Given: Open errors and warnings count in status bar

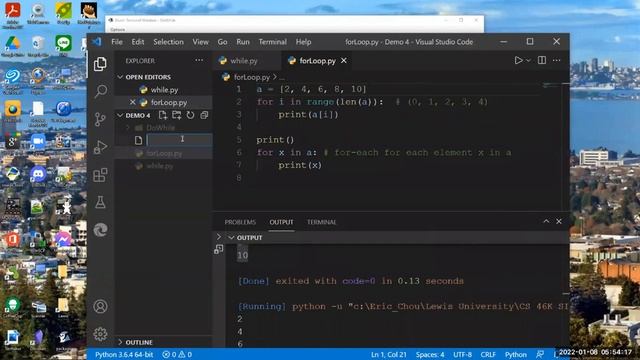Looking at the screenshot, I should click(177, 354).
